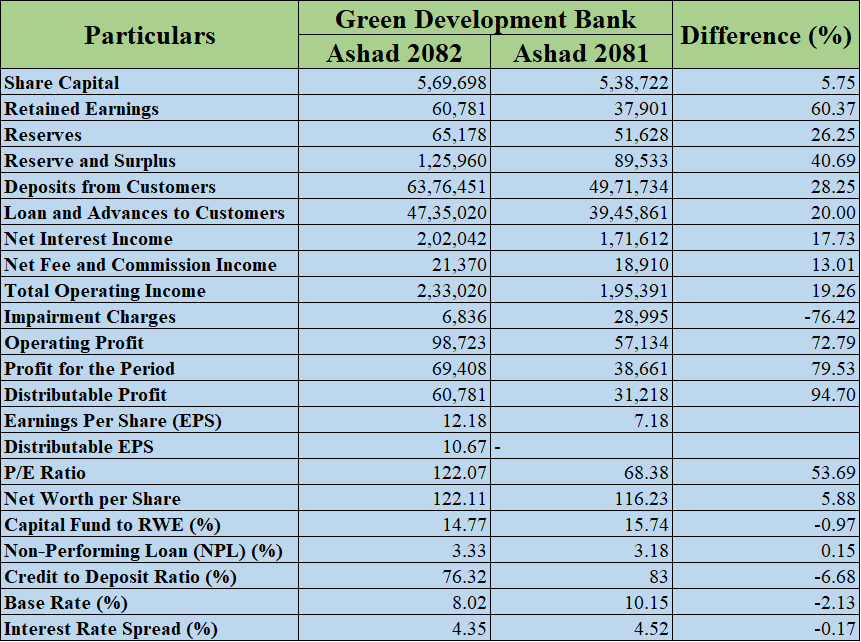861x642 pixels.
Task: Click profit value 38,661
Action: [x=641, y=369]
